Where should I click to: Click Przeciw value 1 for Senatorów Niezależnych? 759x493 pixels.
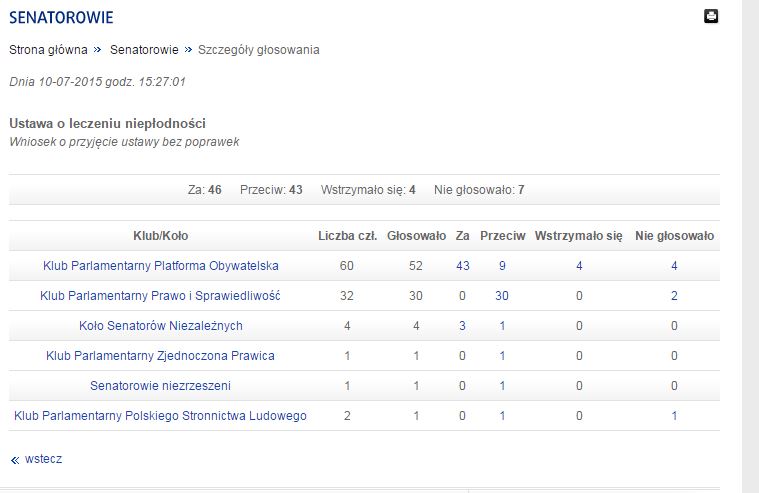pos(502,326)
